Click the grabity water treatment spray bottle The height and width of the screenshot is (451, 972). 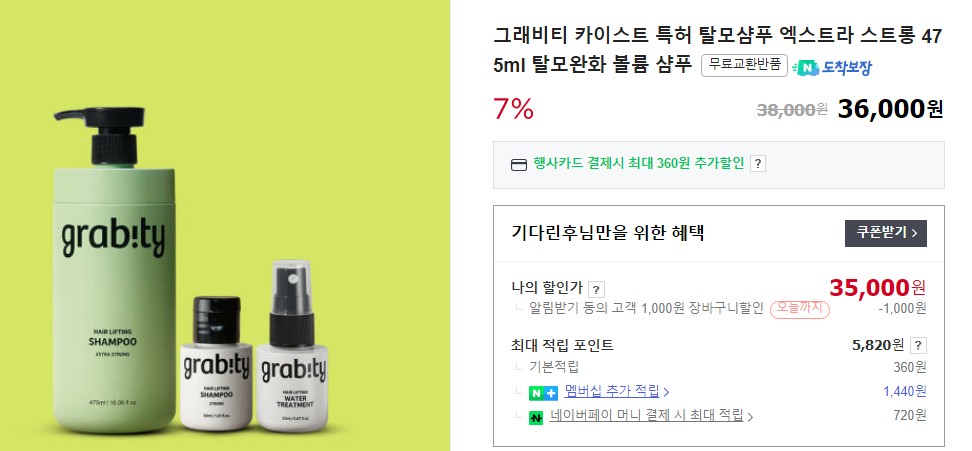pyautogui.click(x=291, y=346)
